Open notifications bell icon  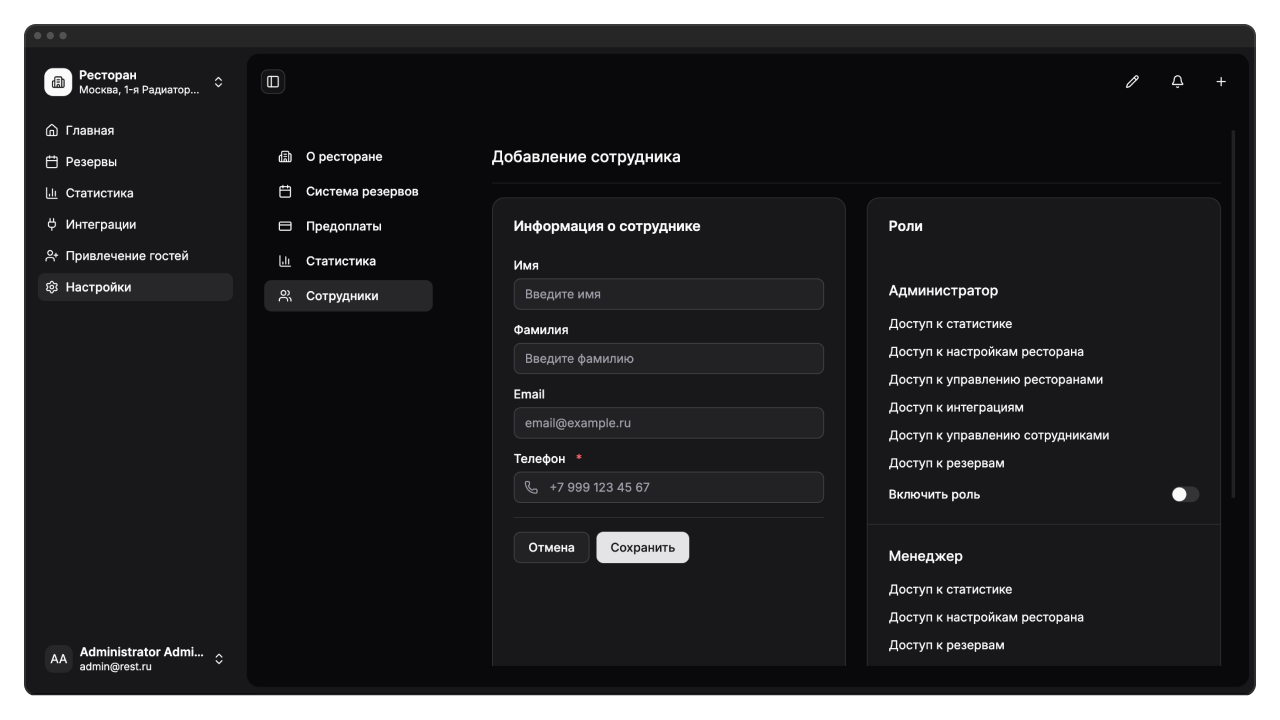[1177, 82]
